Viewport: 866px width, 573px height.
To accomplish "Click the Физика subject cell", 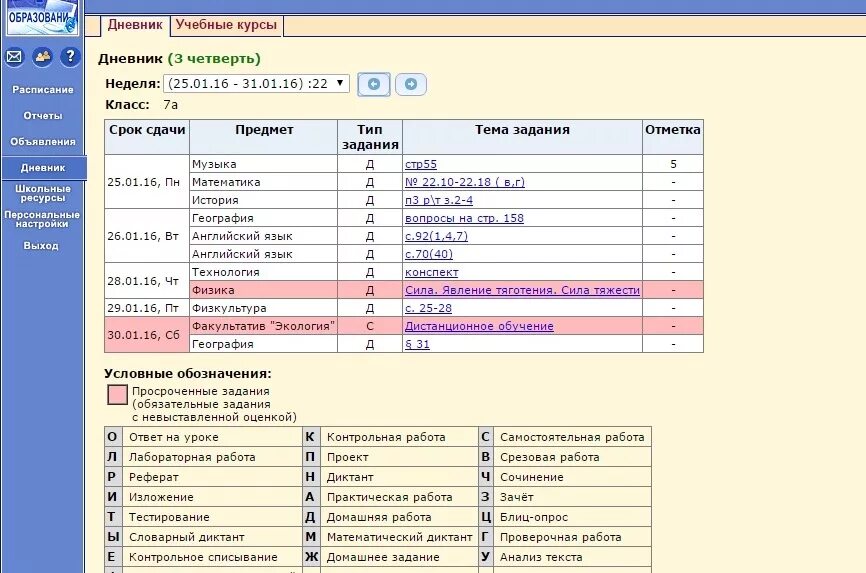I will [x=263, y=290].
